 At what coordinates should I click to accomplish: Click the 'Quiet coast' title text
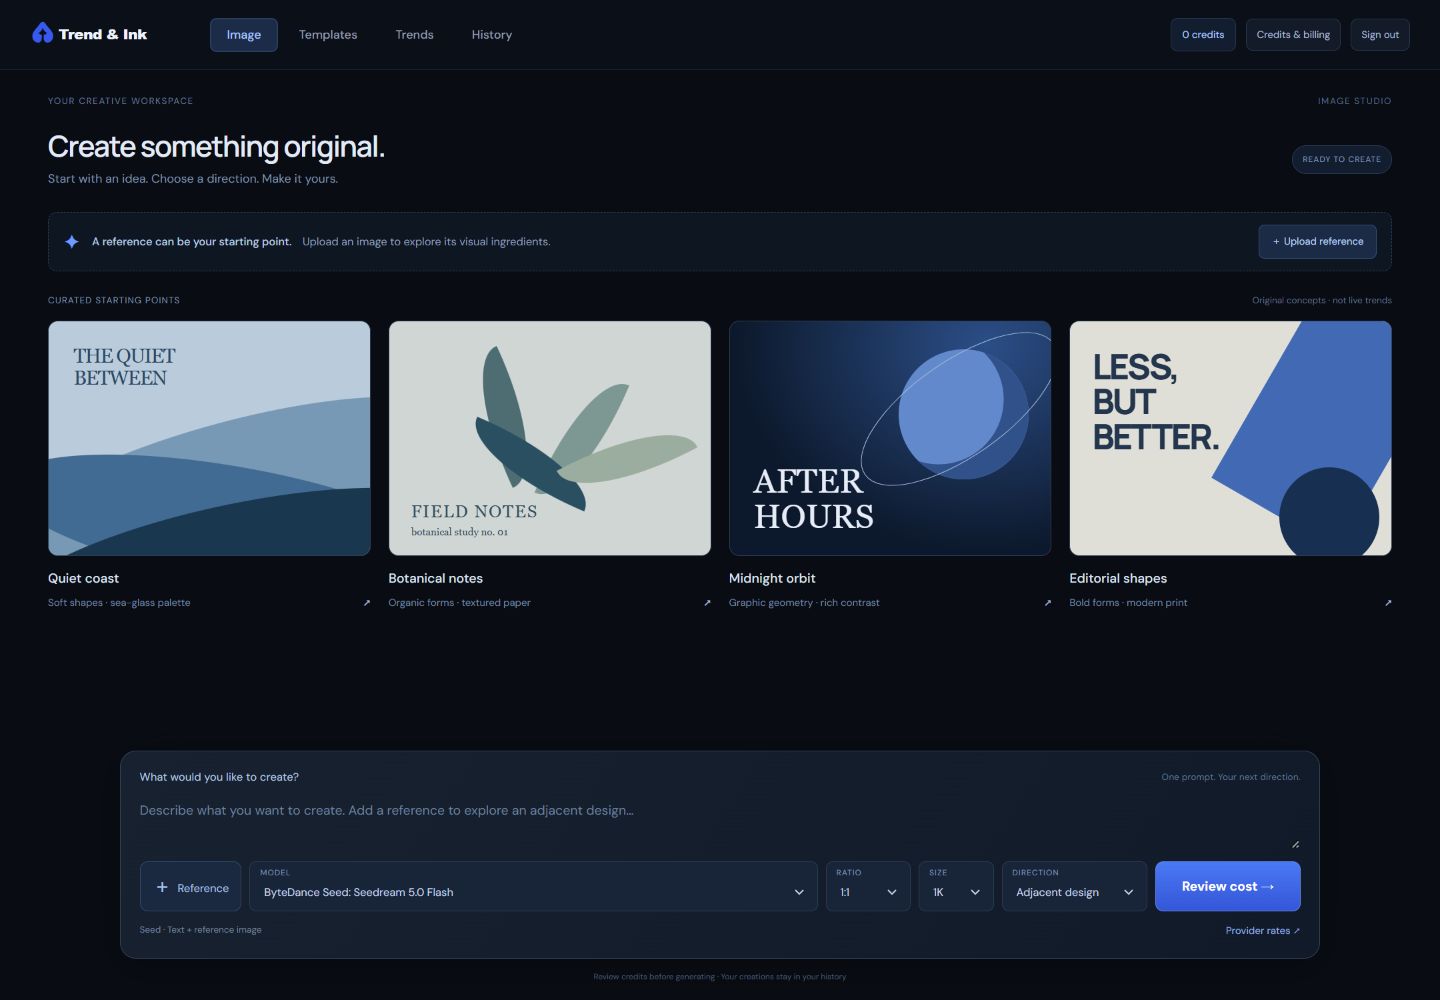pos(83,578)
